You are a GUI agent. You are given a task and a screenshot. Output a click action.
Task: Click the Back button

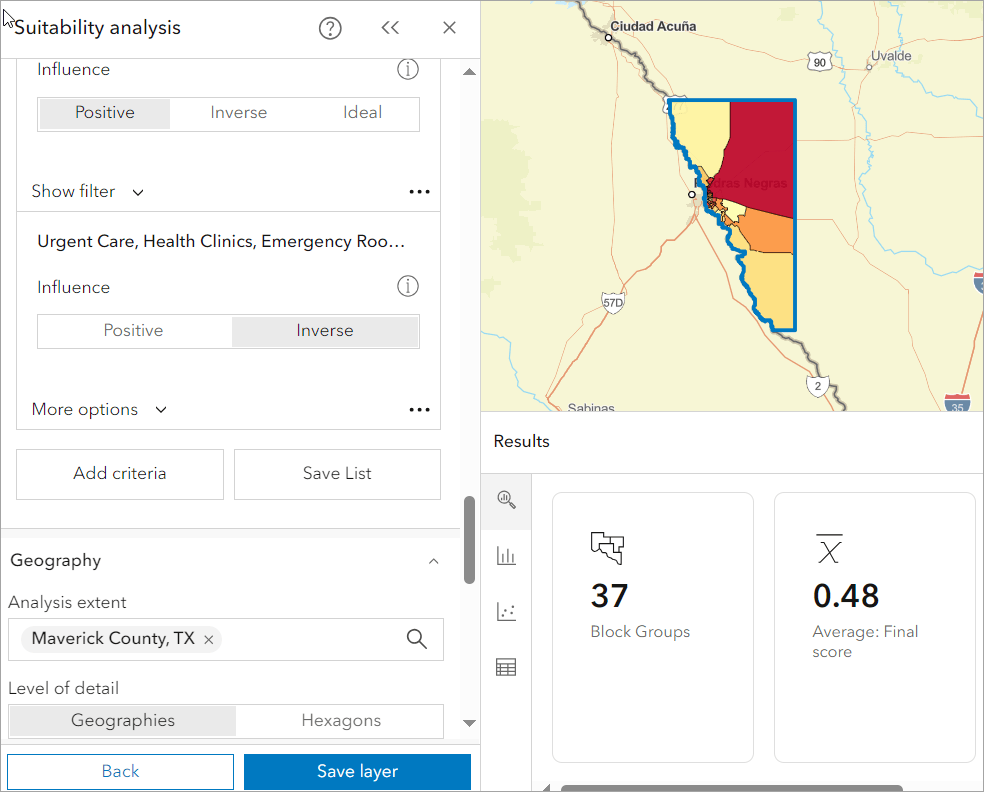point(119,771)
